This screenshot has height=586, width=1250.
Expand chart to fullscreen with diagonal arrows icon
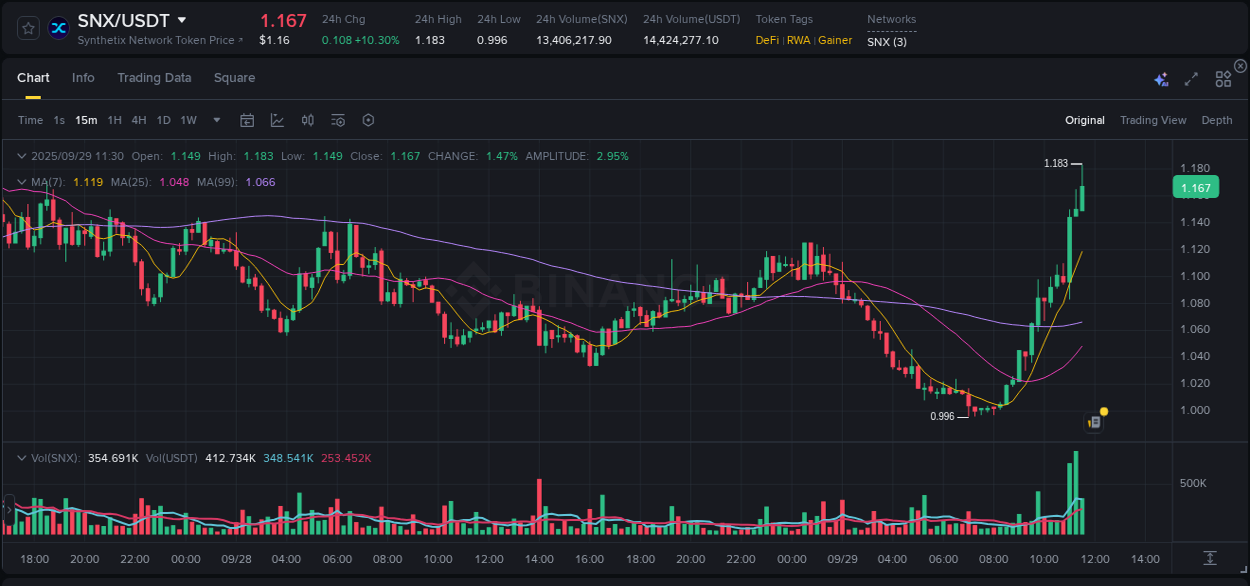click(x=1191, y=79)
